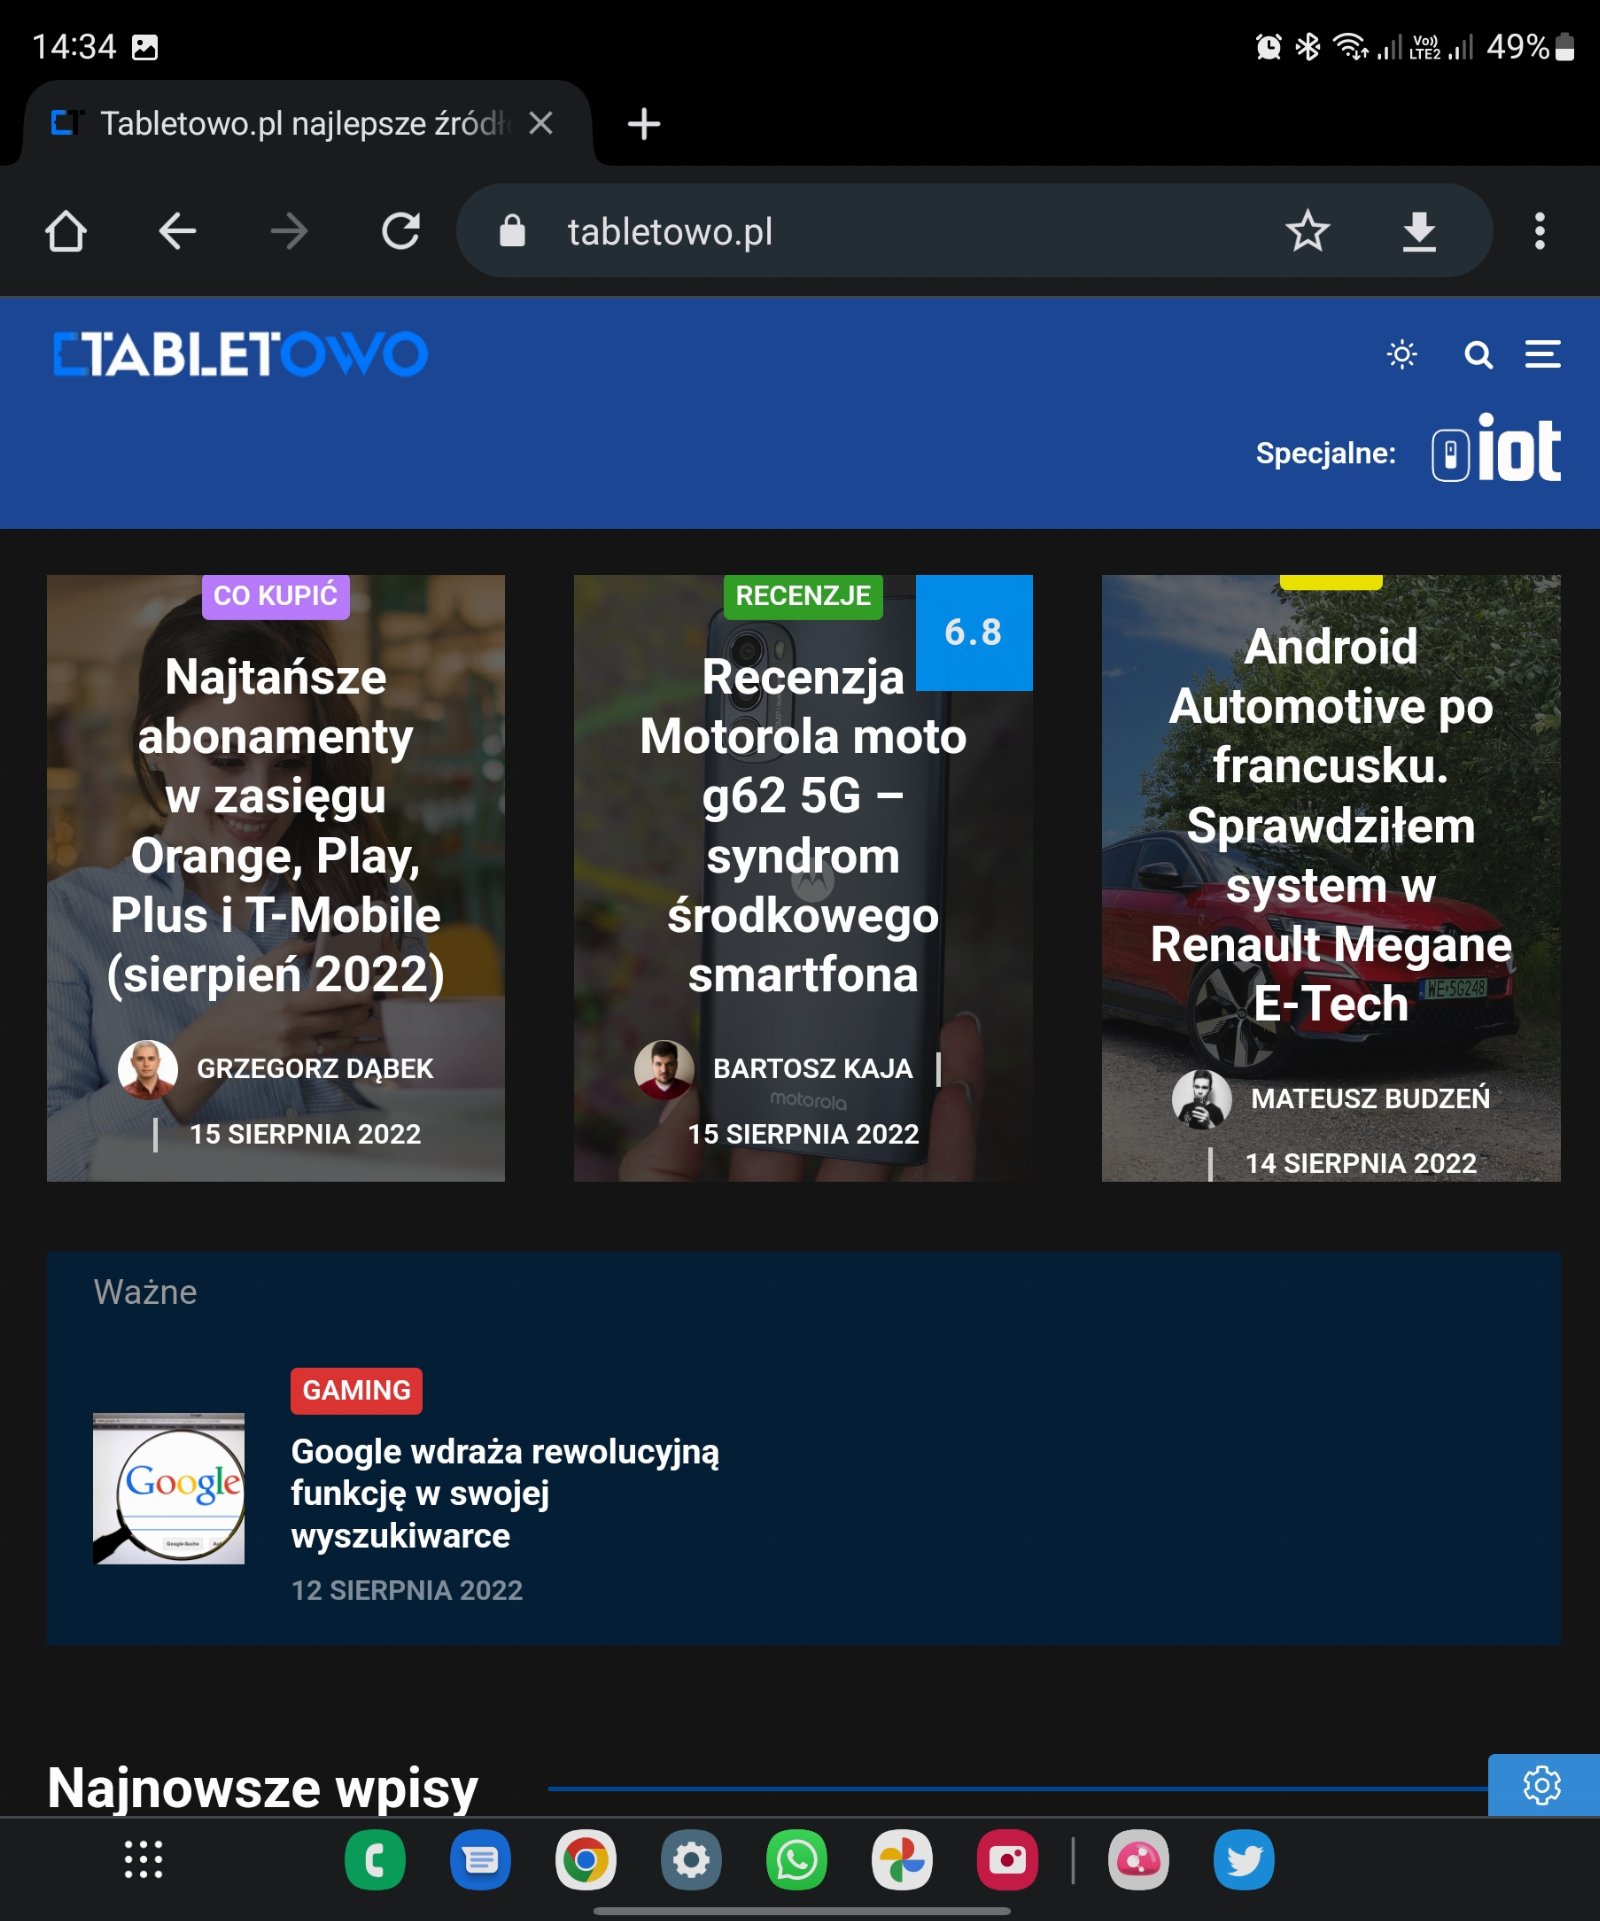Image resolution: width=1600 pixels, height=1921 pixels.
Task: Tap the padlock site security icon
Action: (x=512, y=231)
